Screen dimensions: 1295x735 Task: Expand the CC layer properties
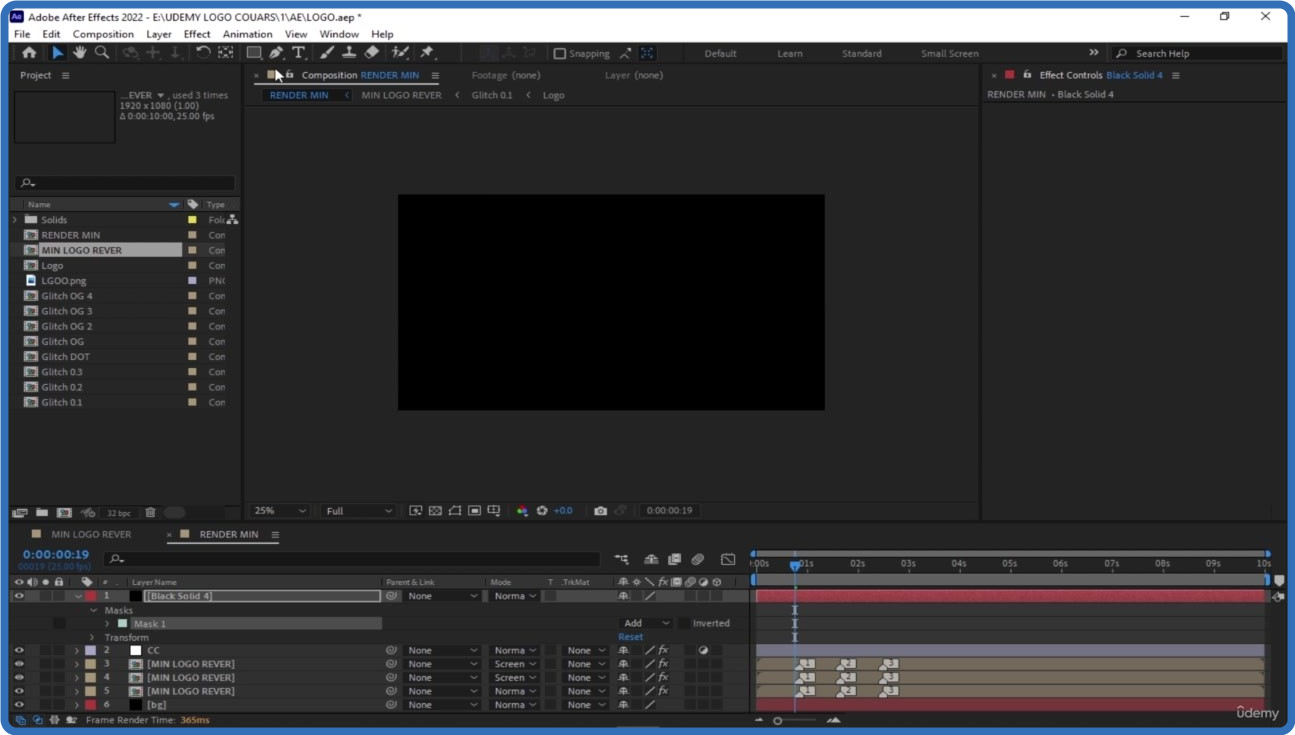[x=77, y=651]
